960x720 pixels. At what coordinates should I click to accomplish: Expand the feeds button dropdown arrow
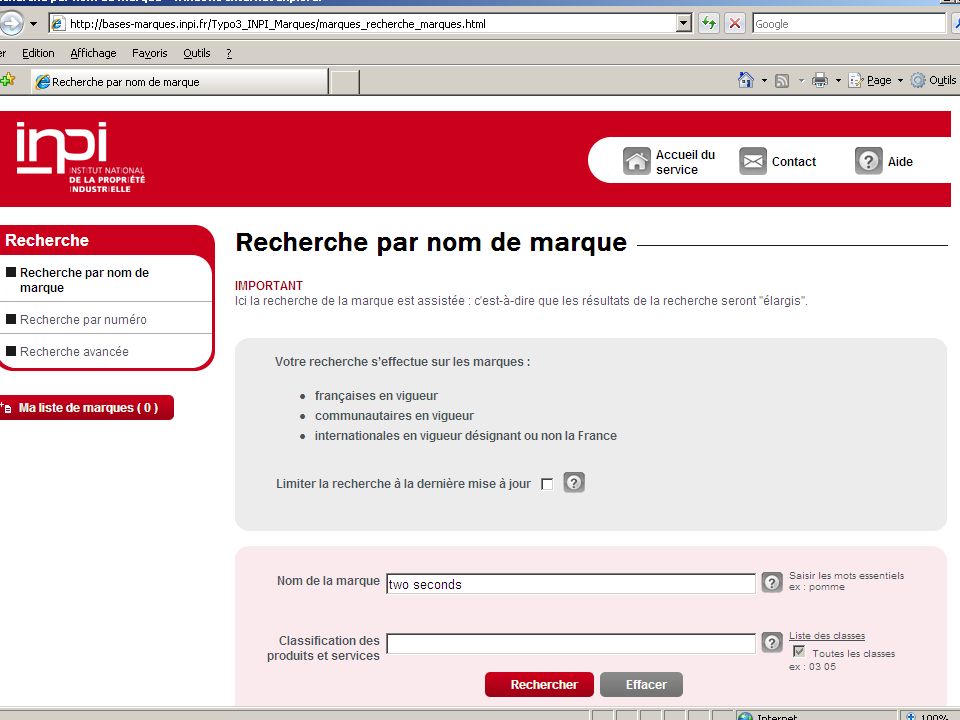[801, 80]
